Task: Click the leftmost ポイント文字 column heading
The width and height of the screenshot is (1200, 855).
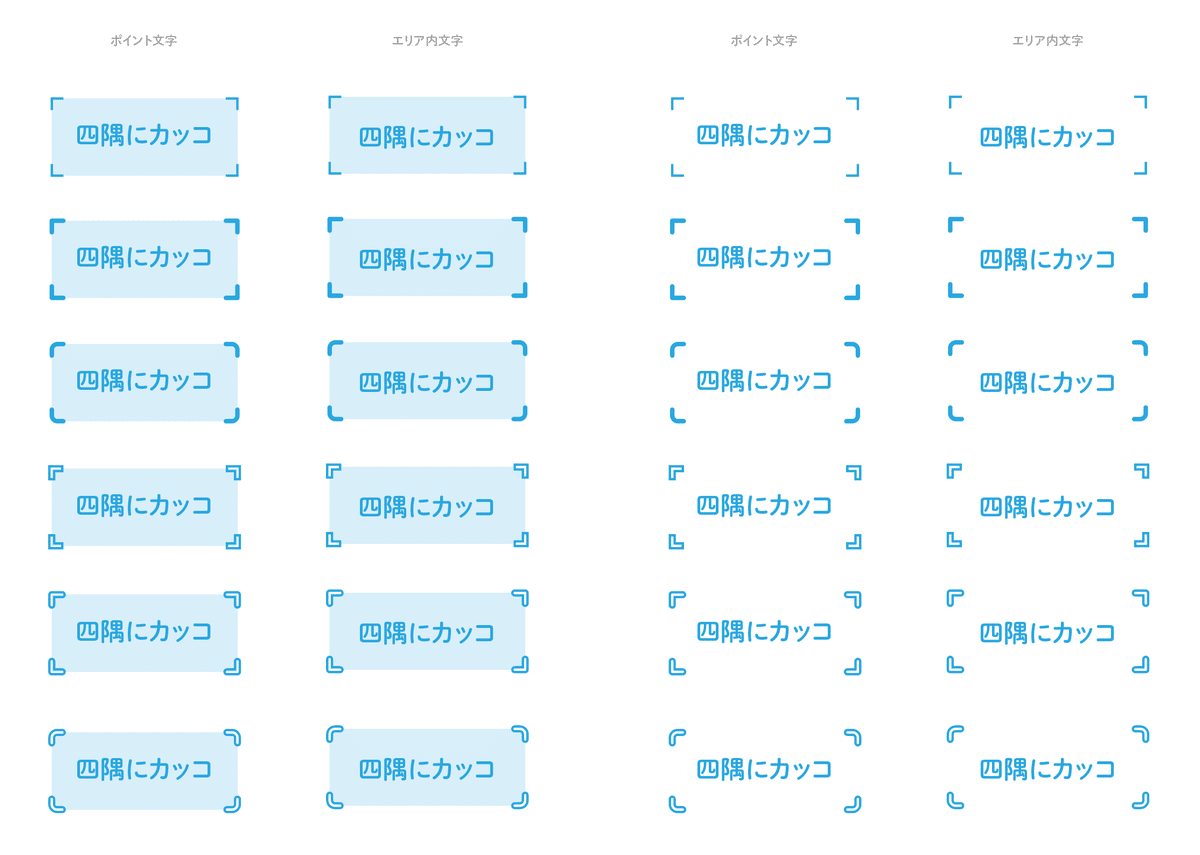Action: (144, 41)
